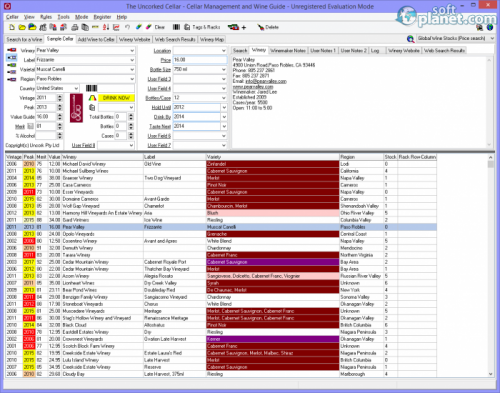Open the Tools menu

pyautogui.click(x=63, y=17)
